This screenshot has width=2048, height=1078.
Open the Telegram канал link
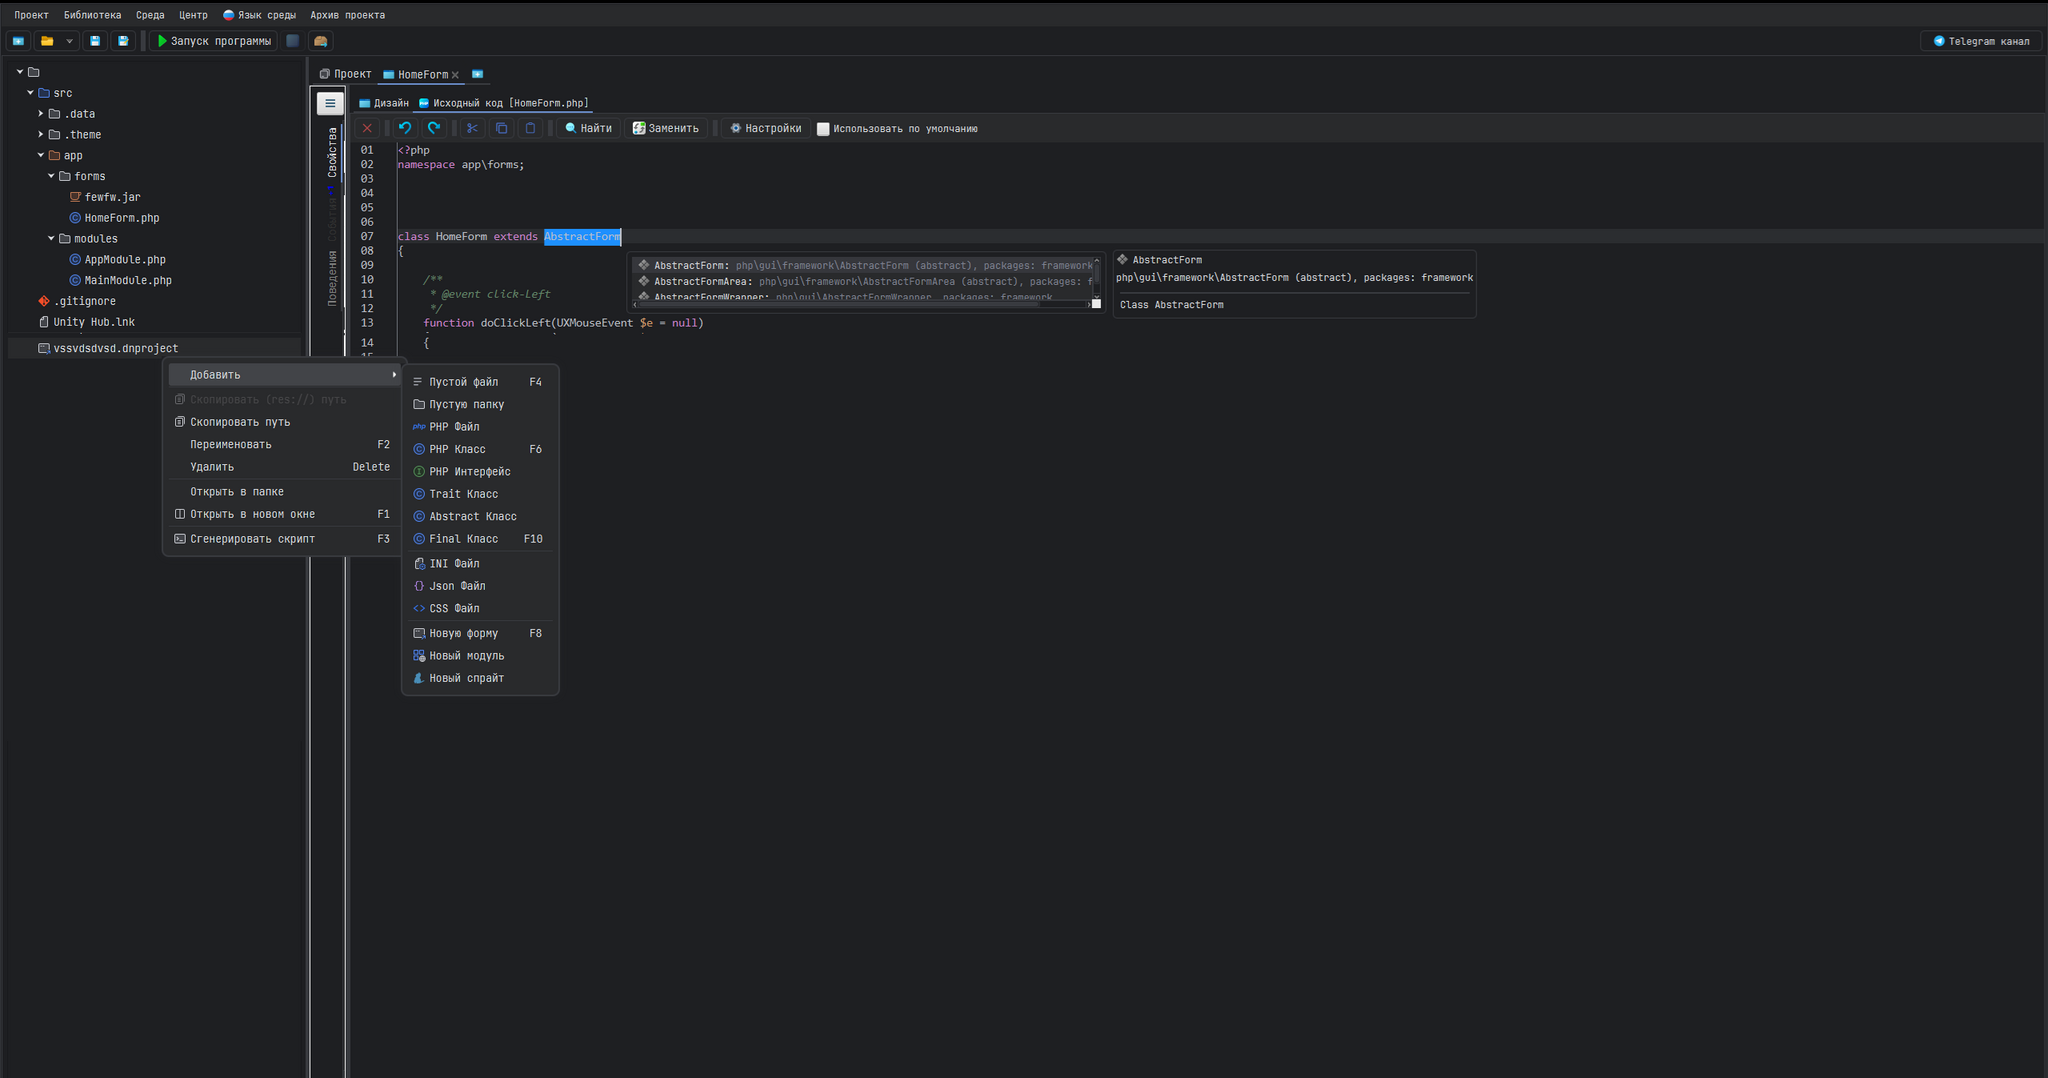click(x=1981, y=41)
